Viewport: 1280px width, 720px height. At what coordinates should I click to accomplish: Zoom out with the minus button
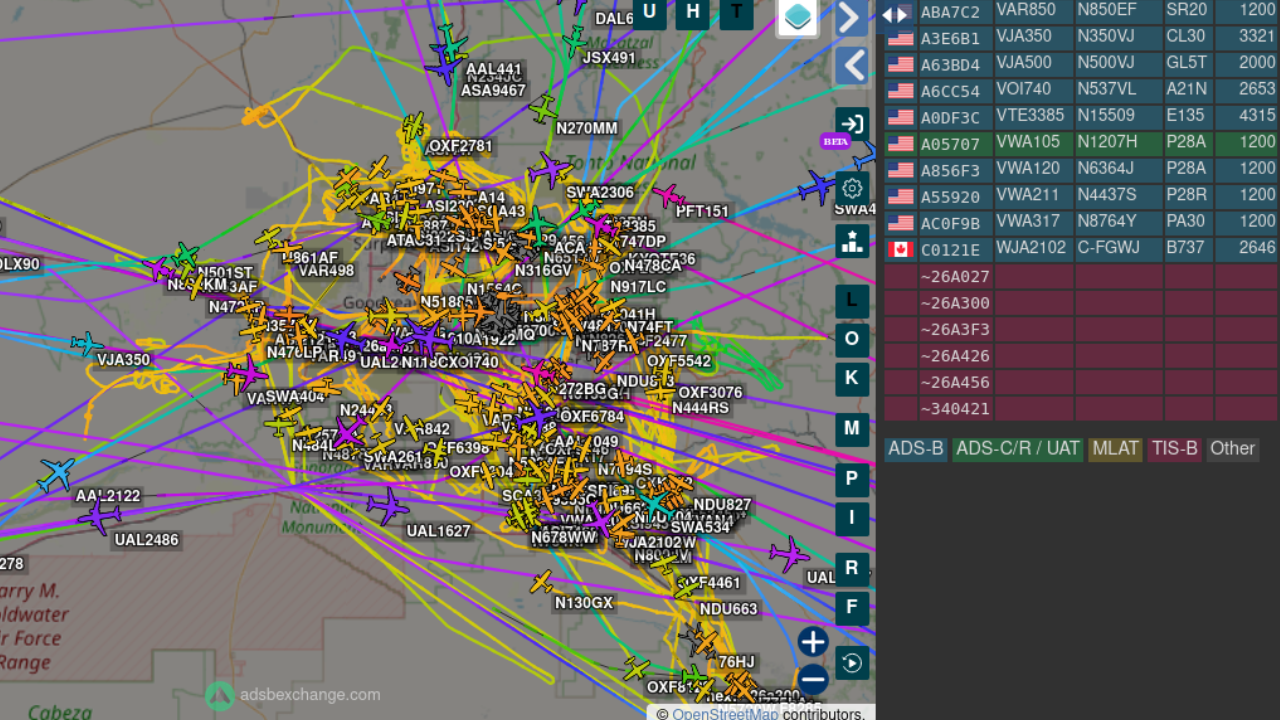tap(813, 680)
